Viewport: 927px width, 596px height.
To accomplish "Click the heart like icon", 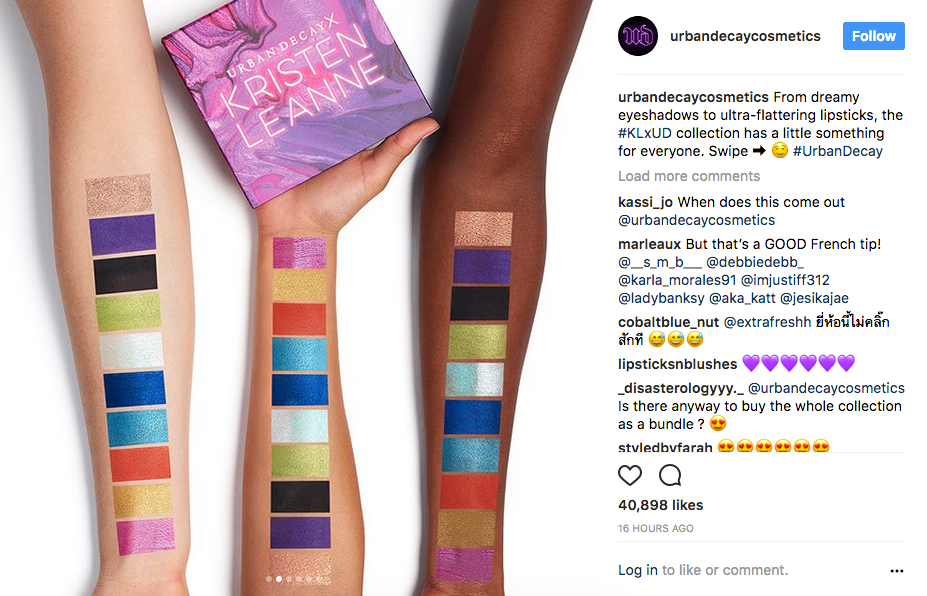I will (x=630, y=475).
